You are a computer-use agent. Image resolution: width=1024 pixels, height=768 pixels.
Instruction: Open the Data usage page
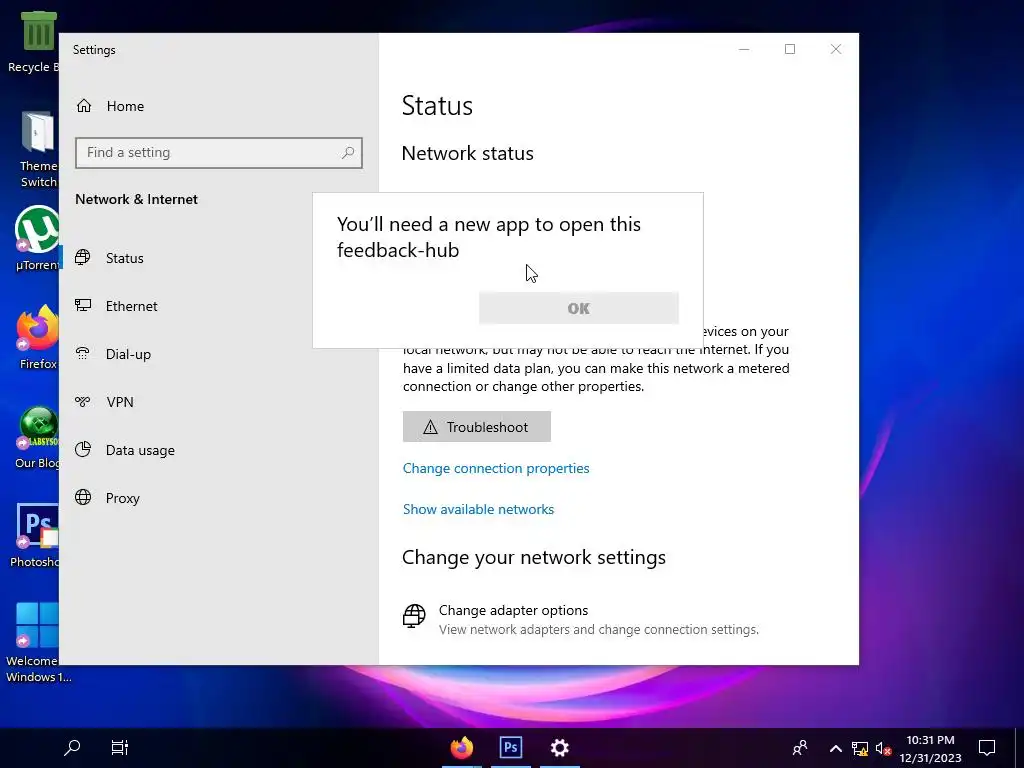140,450
